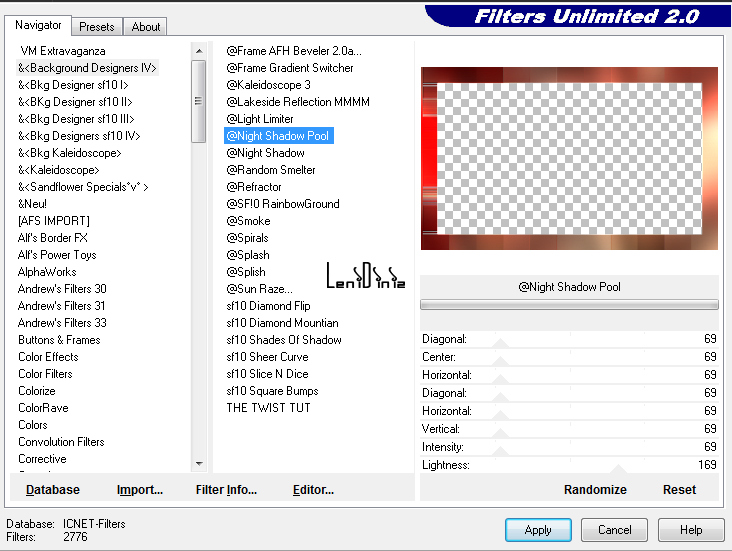The width and height of the screenshot is (732, 551).
Task: Click Randomize to shuffle settings
Action: (595, 490)
